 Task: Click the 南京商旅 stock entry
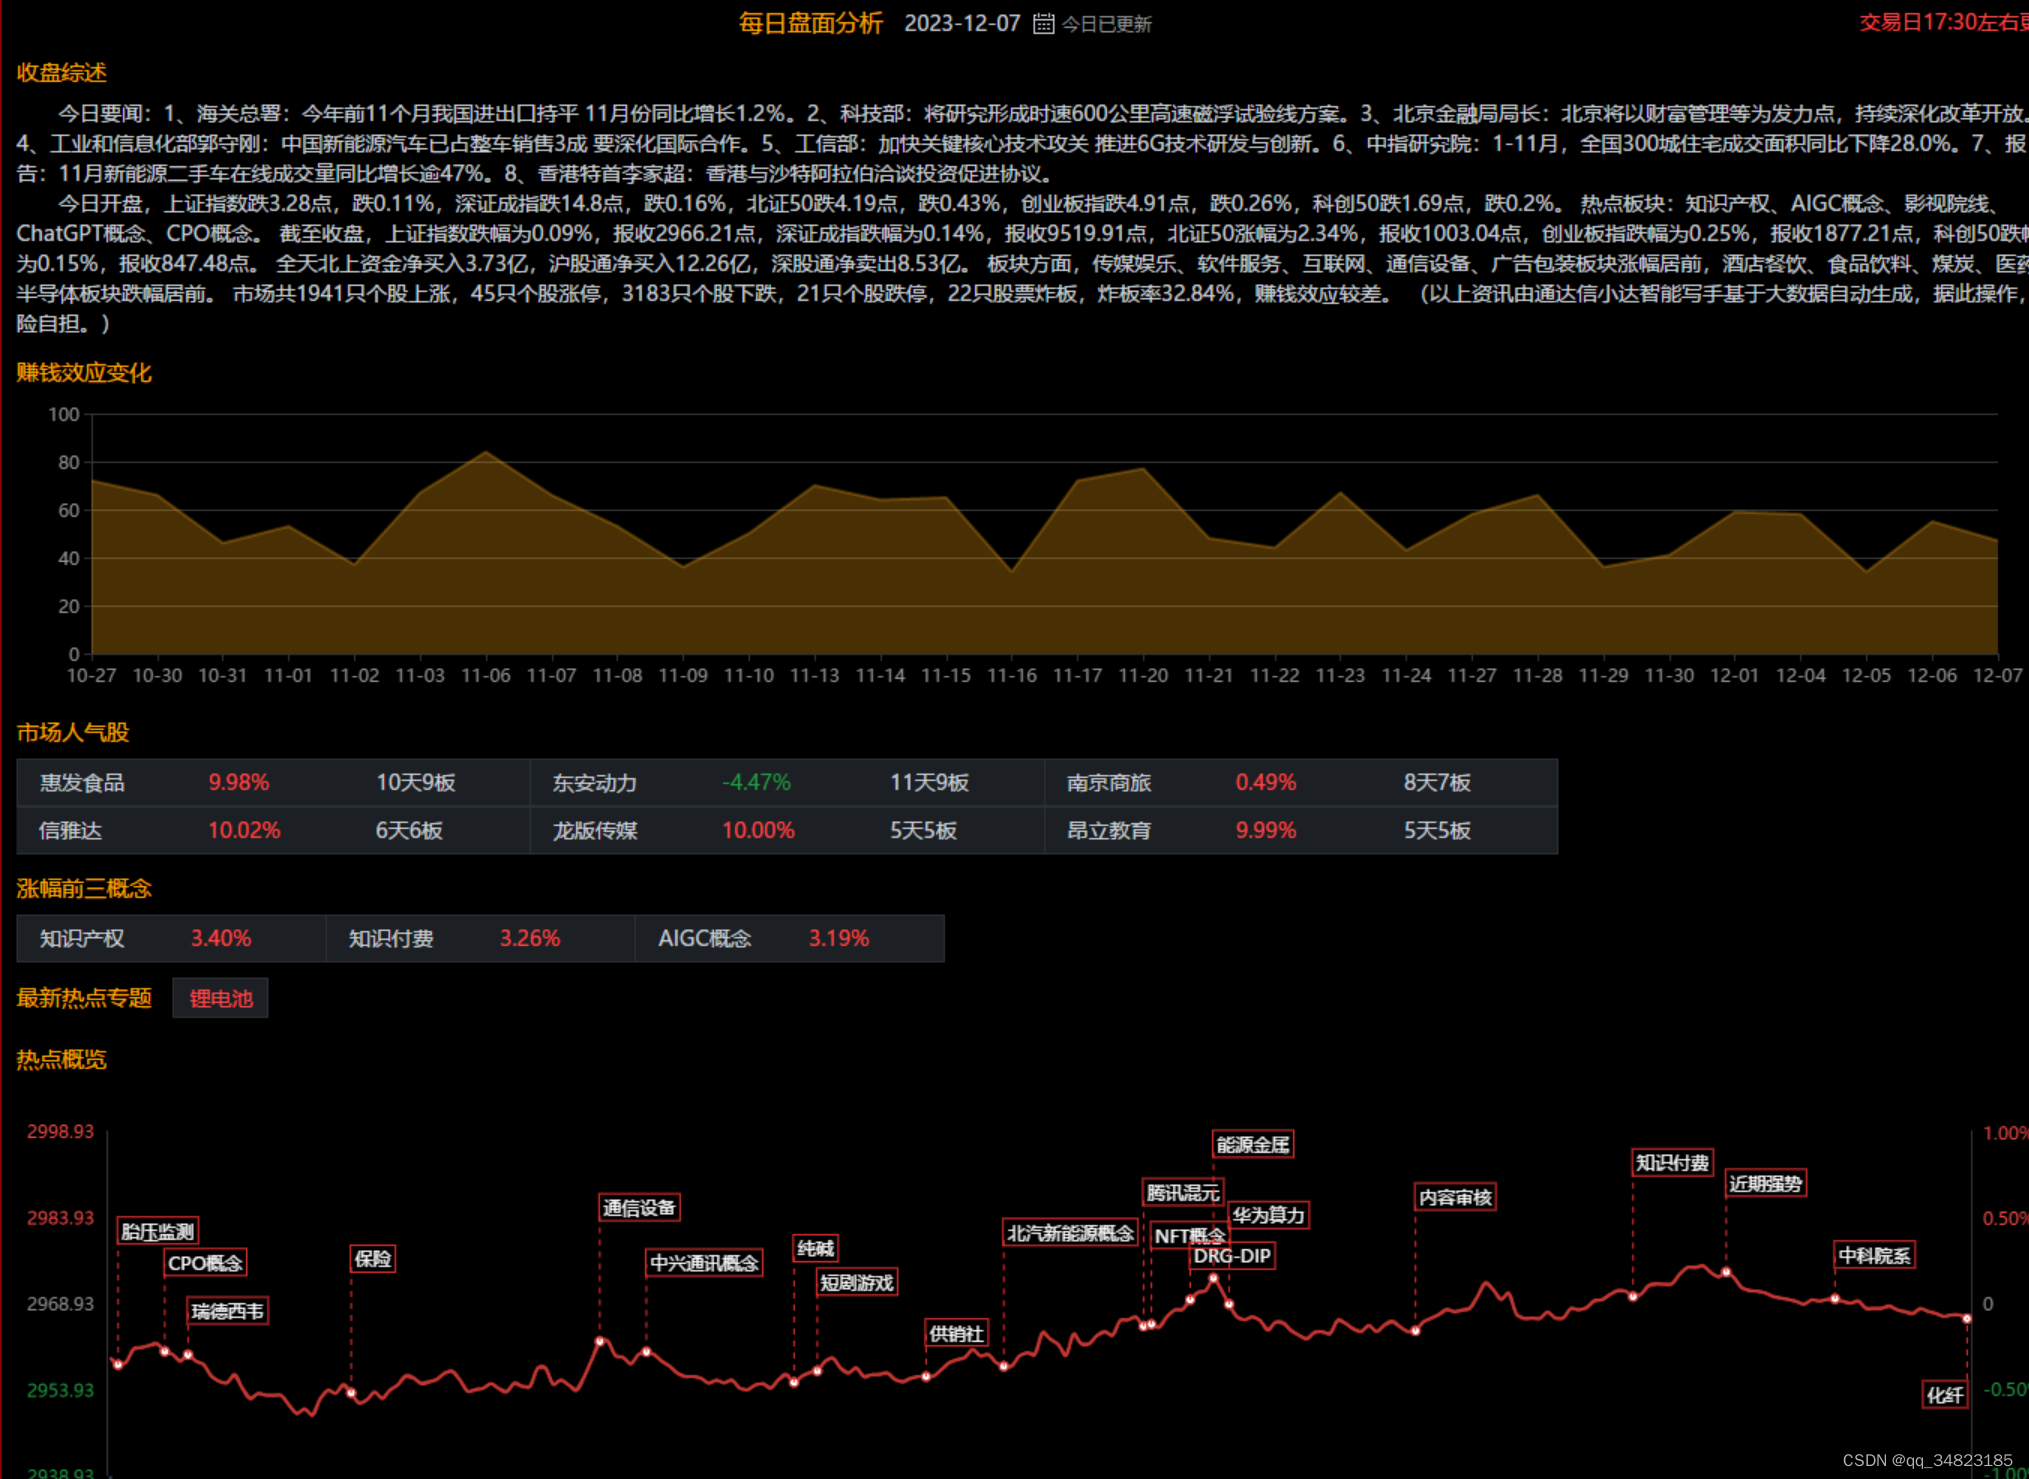coord(1108,783)
